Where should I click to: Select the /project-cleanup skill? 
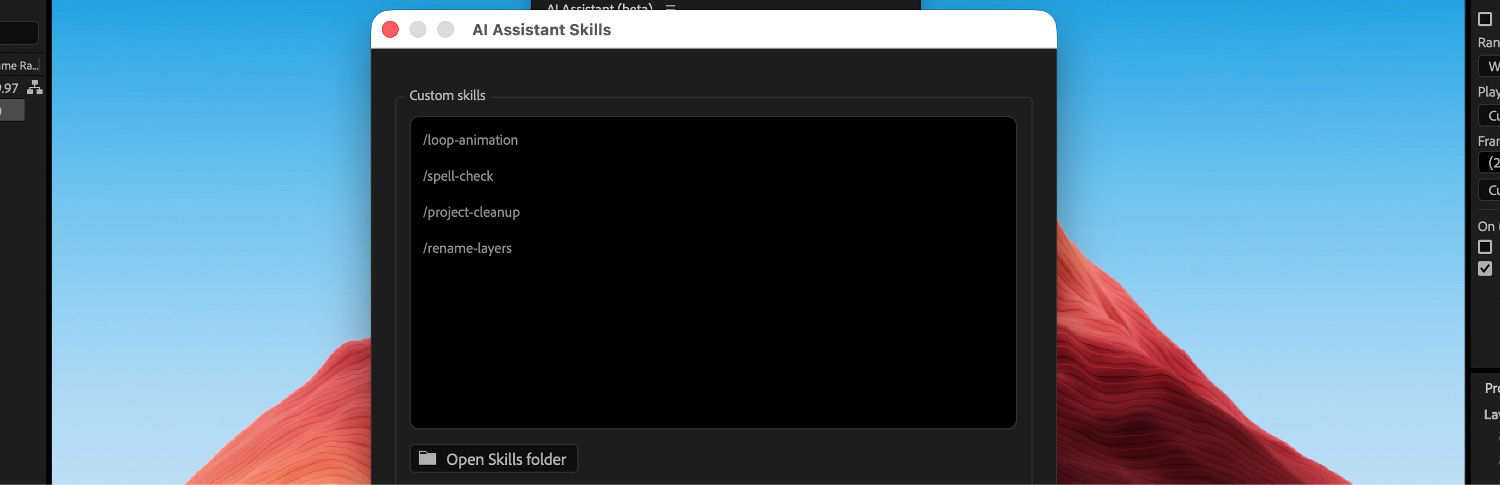471,212
